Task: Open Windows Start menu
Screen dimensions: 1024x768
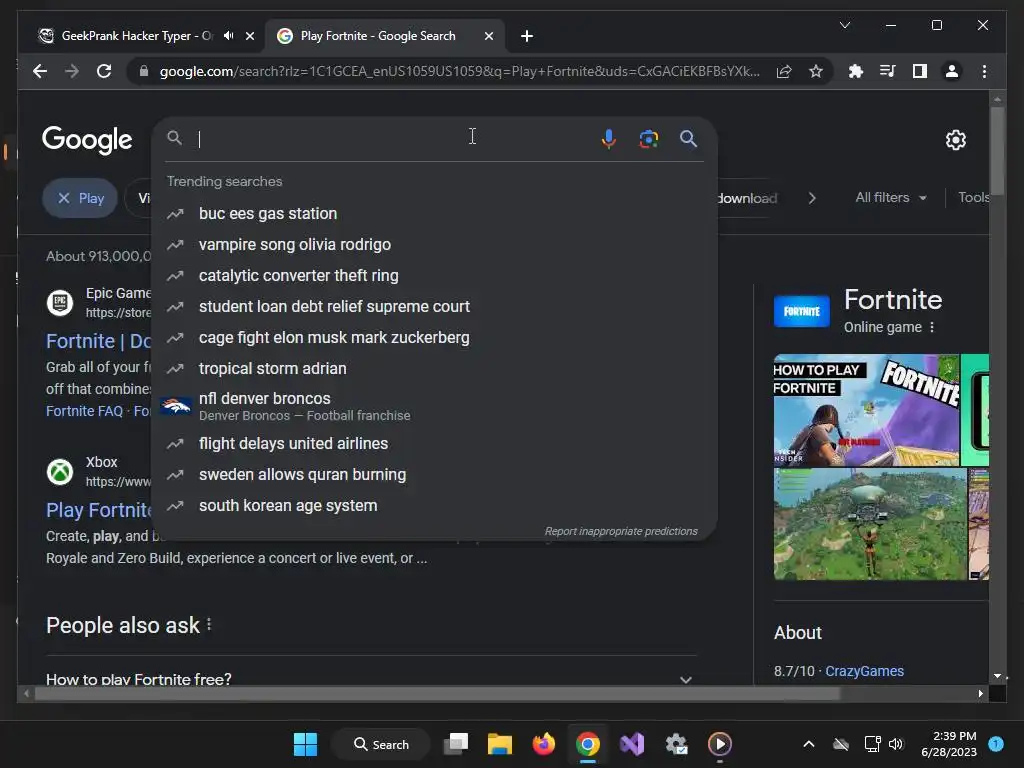Action: [305, 744]
